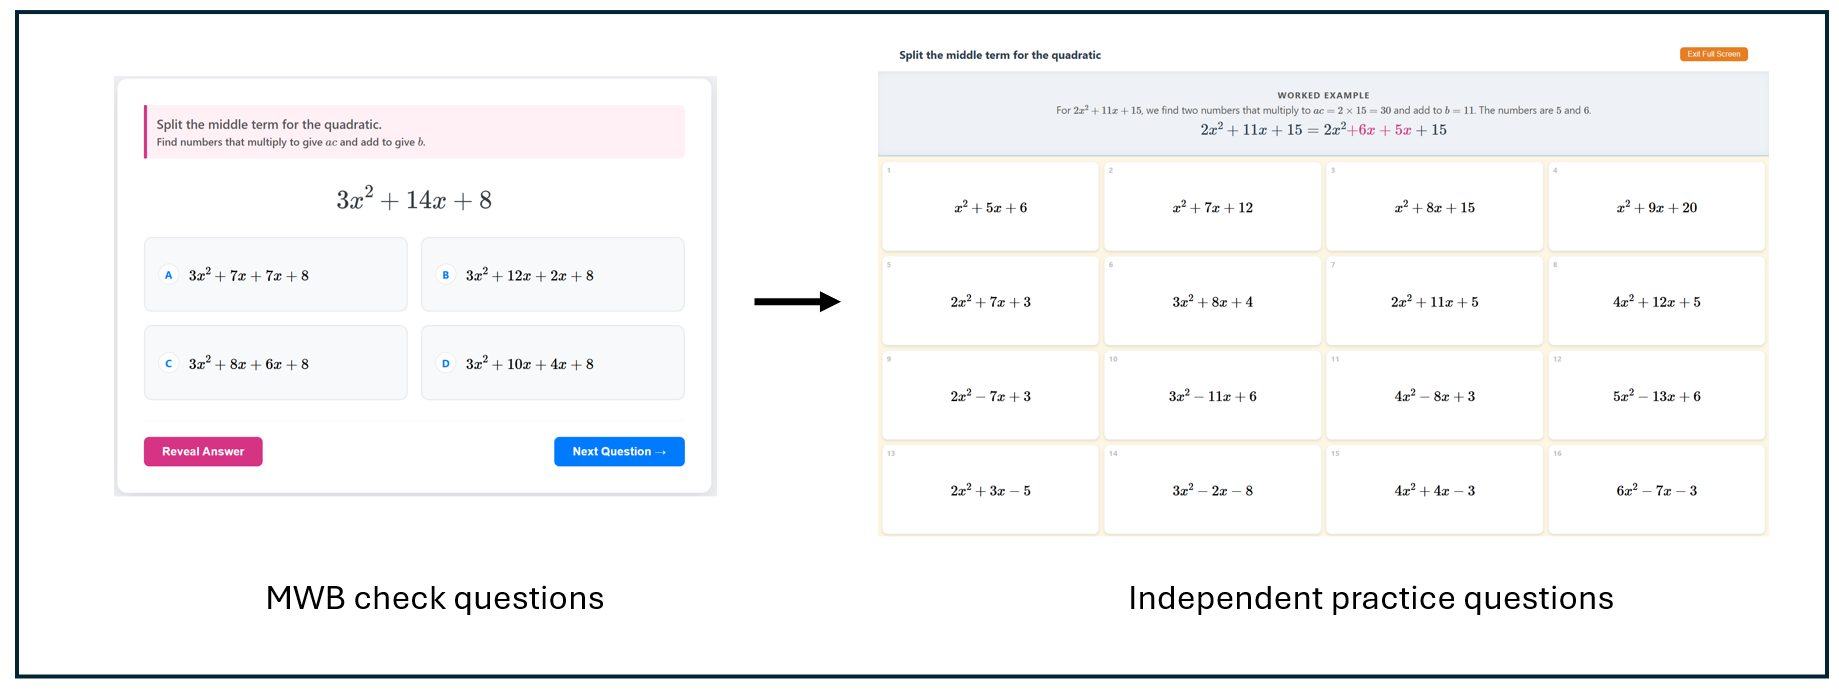The width and height of the screenshot is (1839, 689).
Task: Select card 3x² − 11x + 6
Action: point(1212,396)
